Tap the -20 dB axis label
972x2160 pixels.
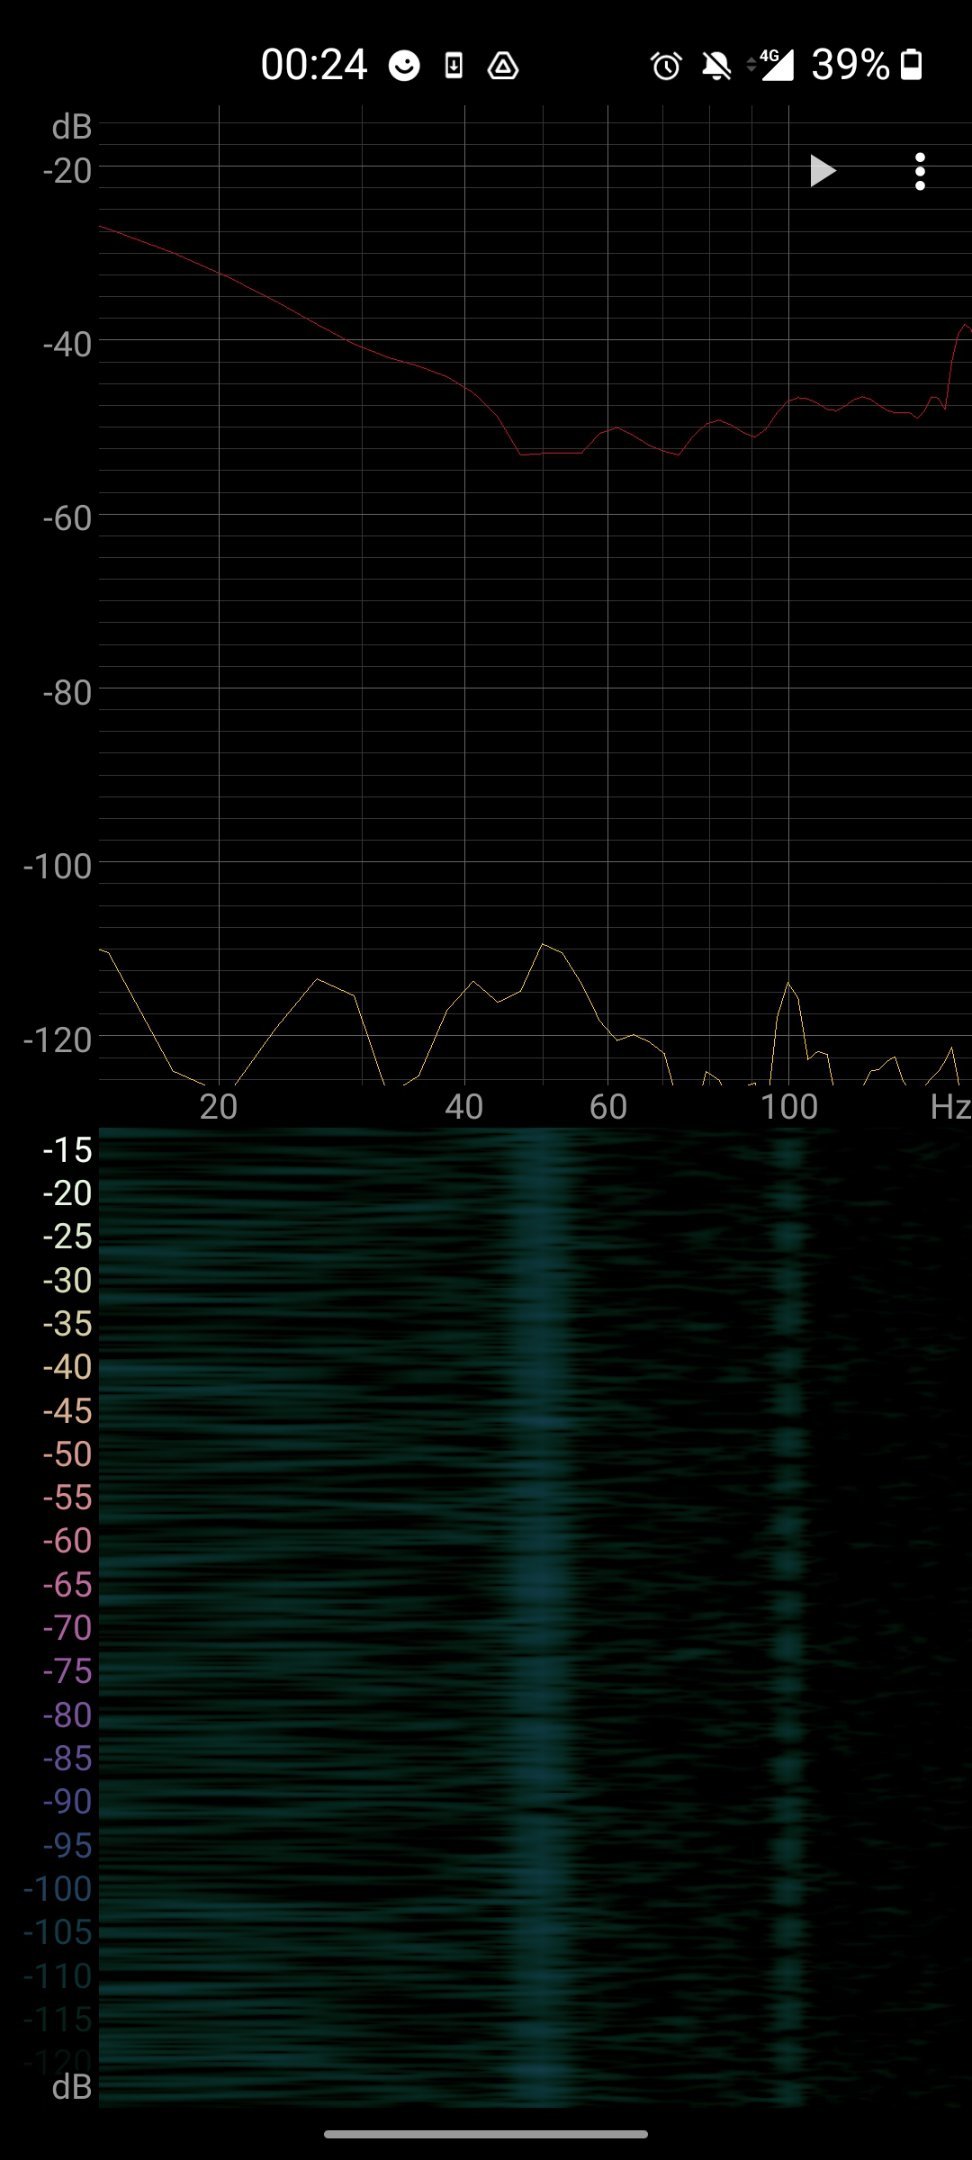click(67, 171)
